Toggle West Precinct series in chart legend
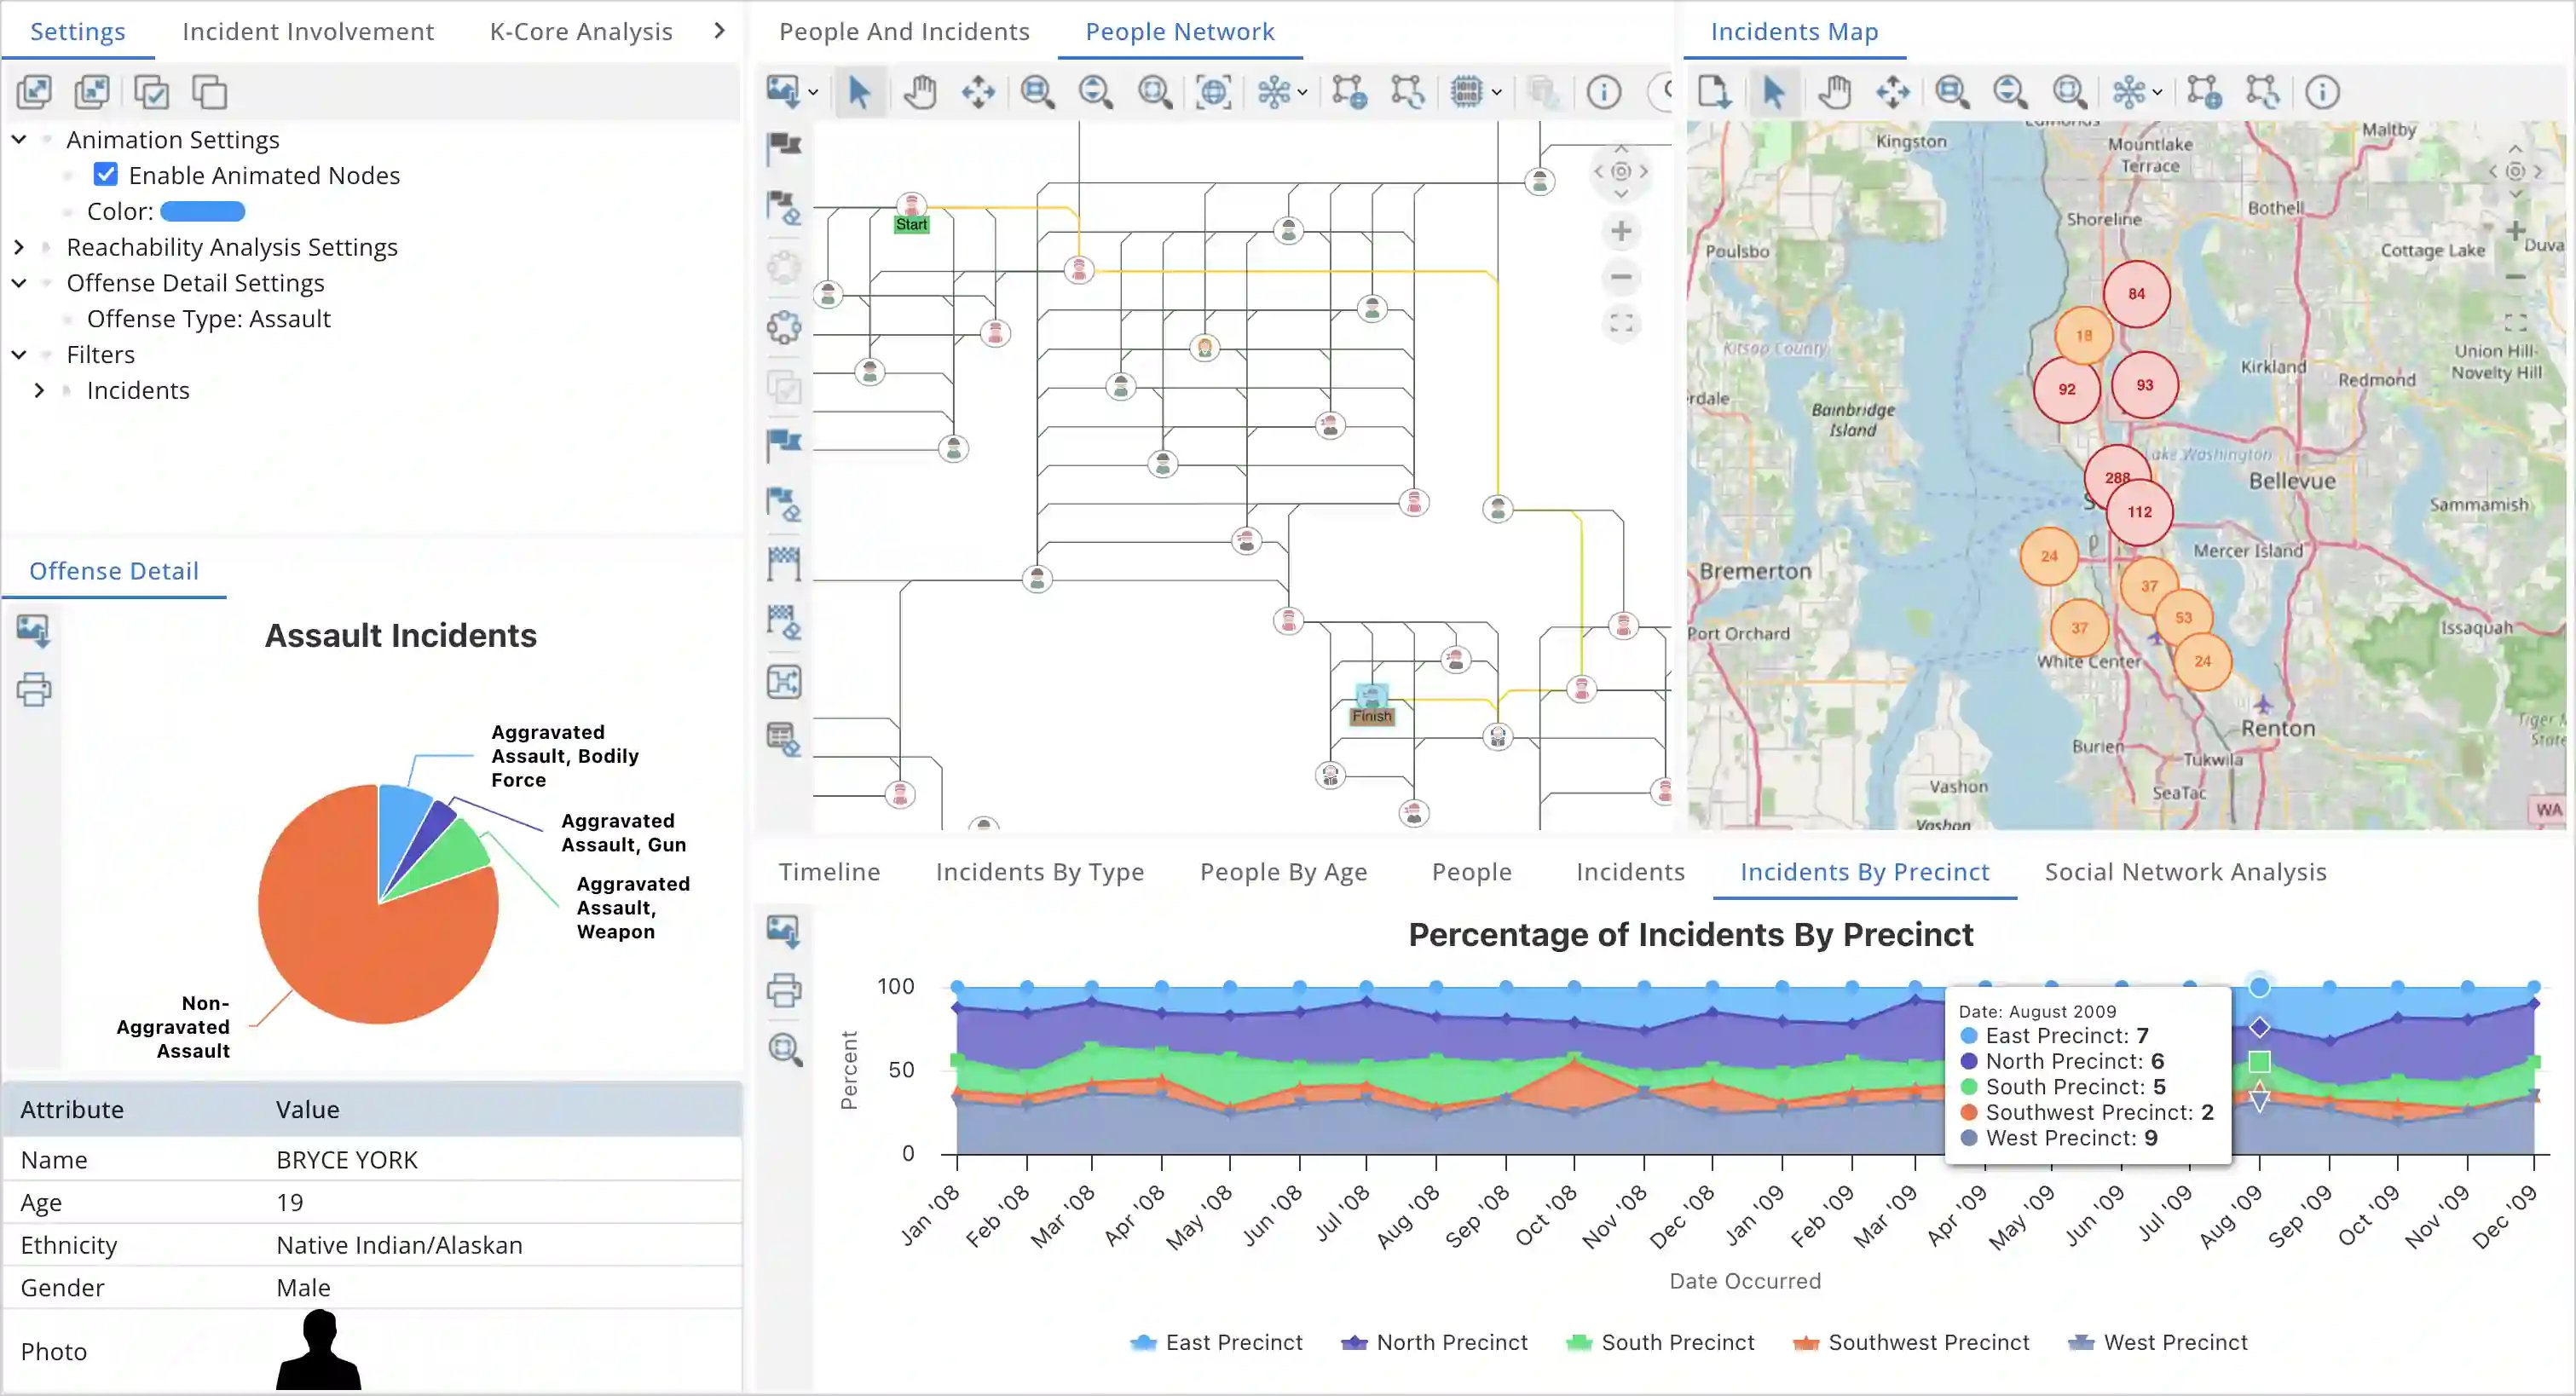The height and width of the screenshot is (1396, 2576). click(x=2157, y=1342)
